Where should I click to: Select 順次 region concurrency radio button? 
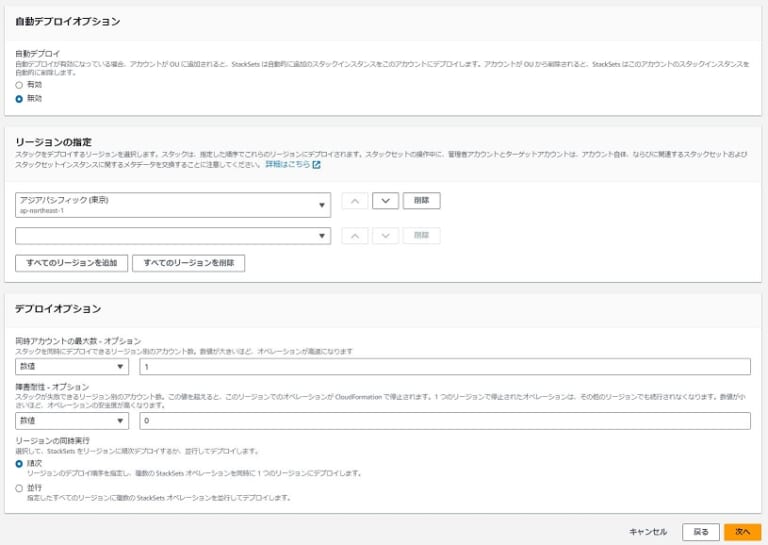tap(19, 464)
